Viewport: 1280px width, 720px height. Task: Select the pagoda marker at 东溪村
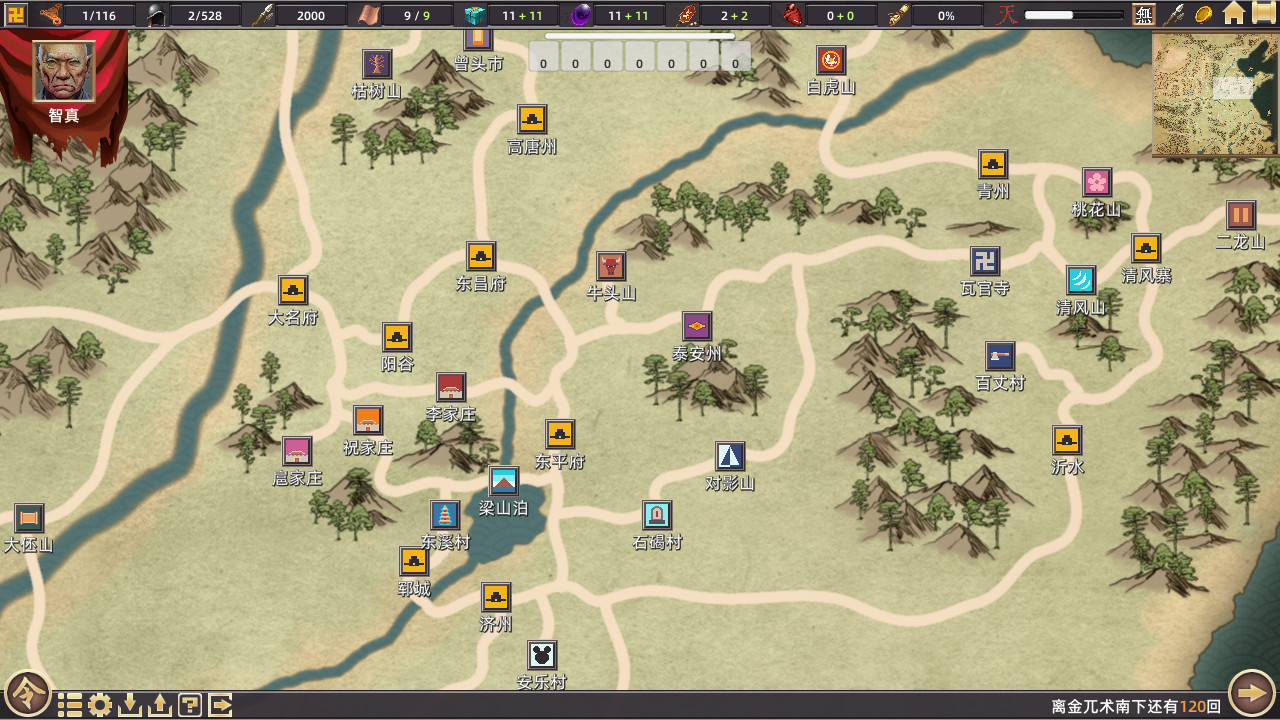444,516
